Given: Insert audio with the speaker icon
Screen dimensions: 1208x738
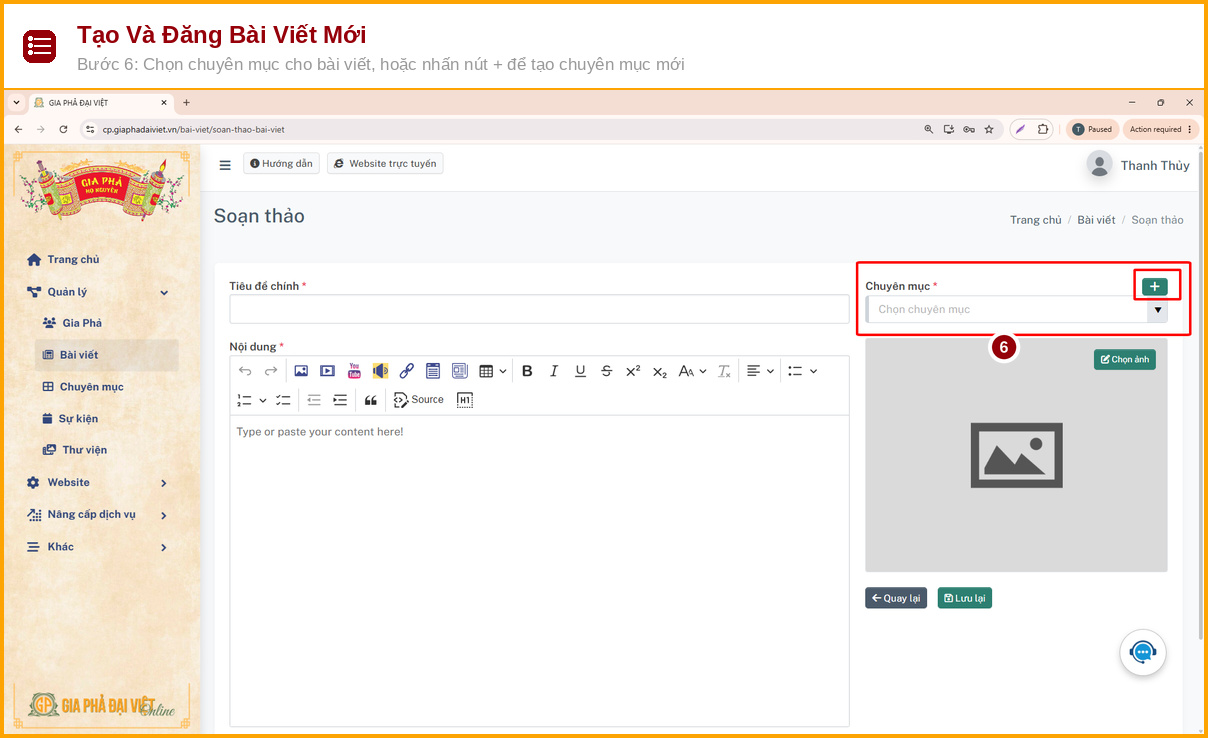Looking at the screenshot, I should [x=380, y=371].
